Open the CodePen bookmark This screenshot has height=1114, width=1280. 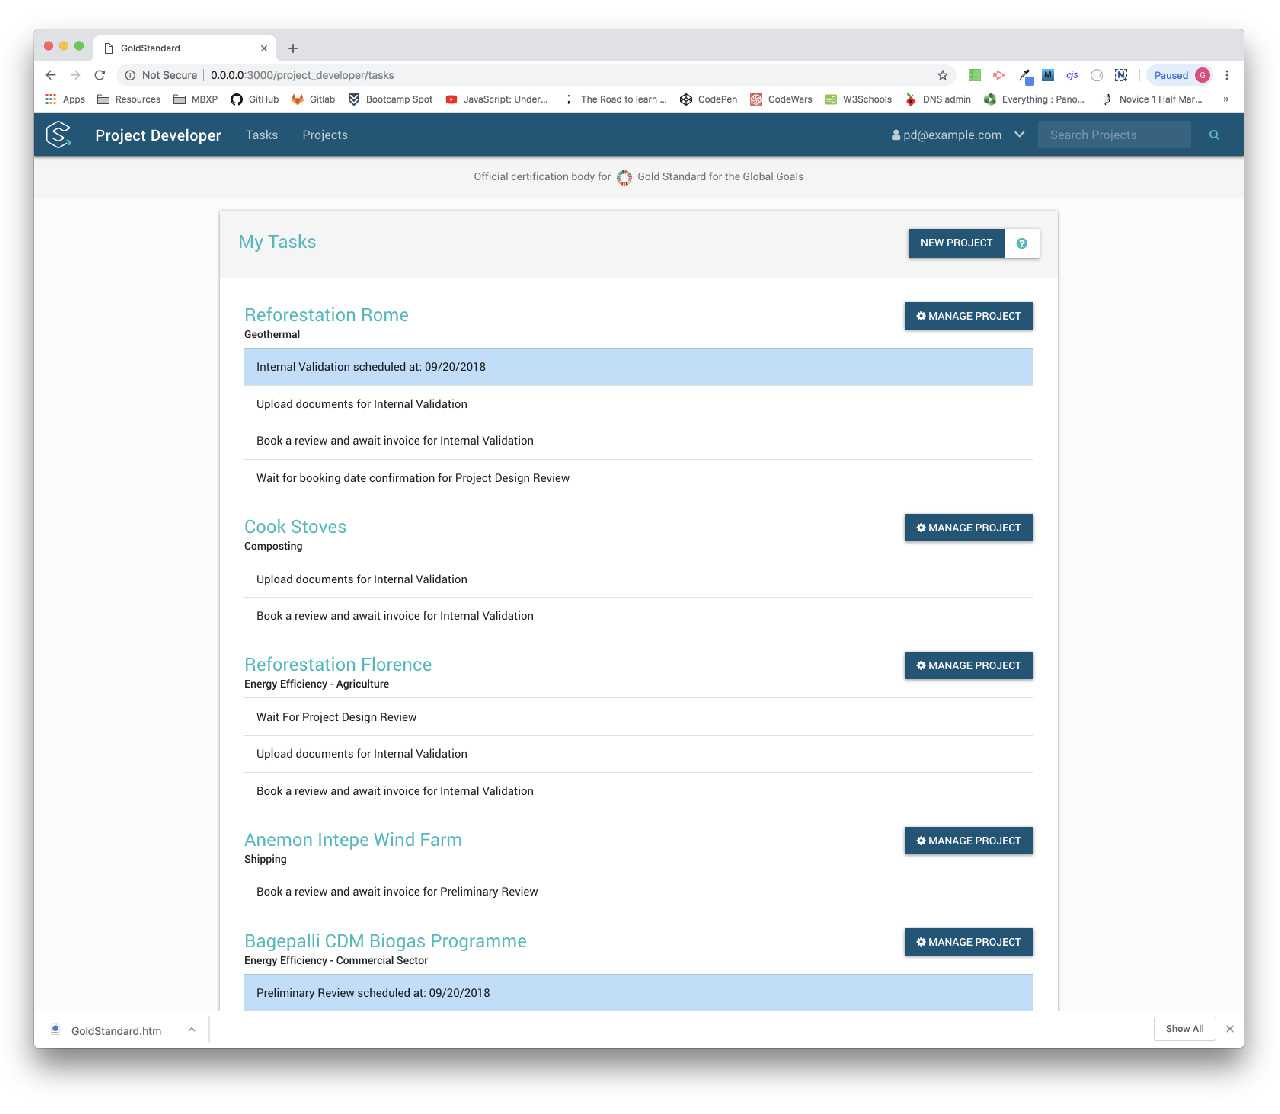(x=708, y=99)
